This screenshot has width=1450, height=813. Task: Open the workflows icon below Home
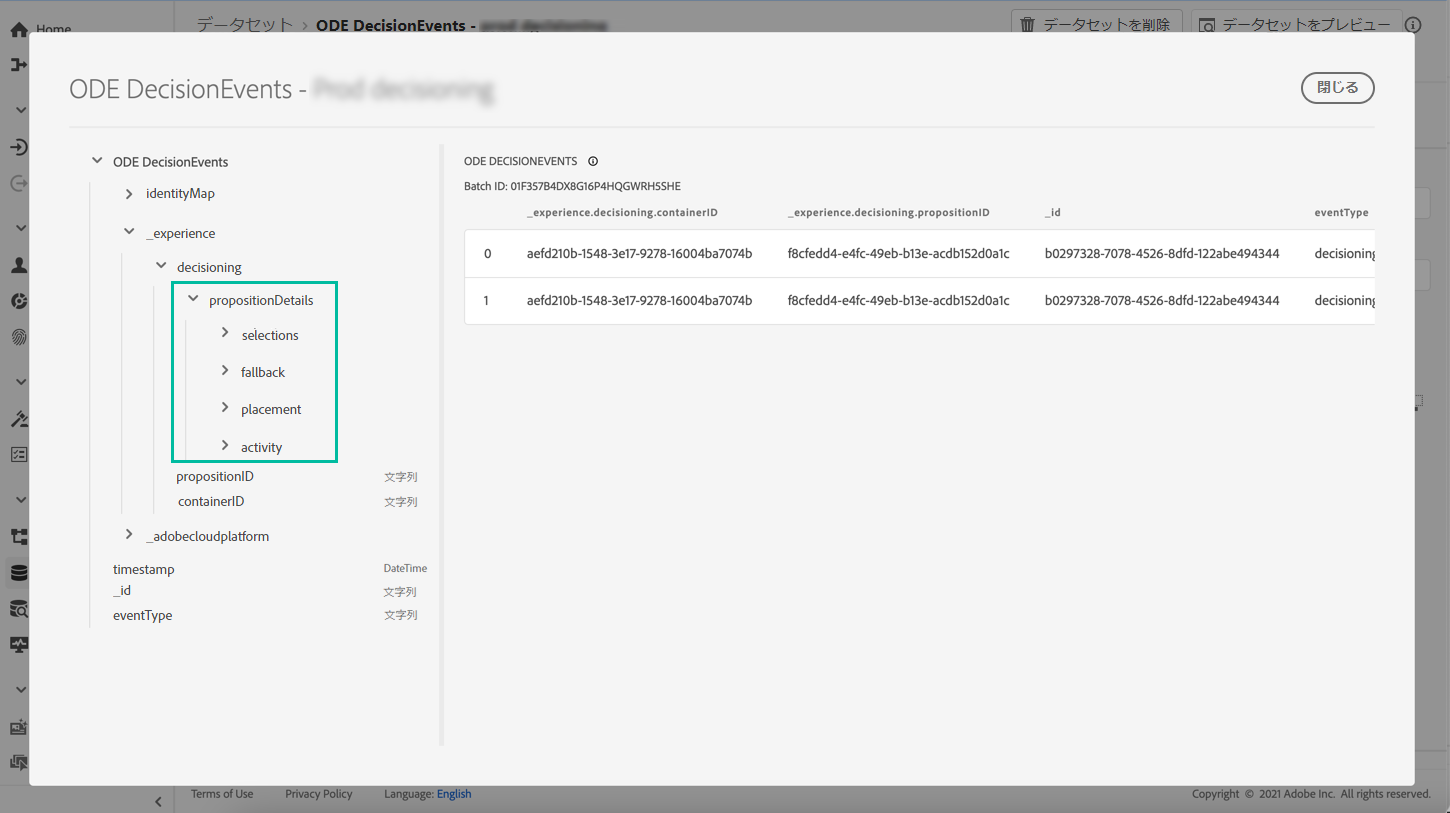(x=18, y=65)
